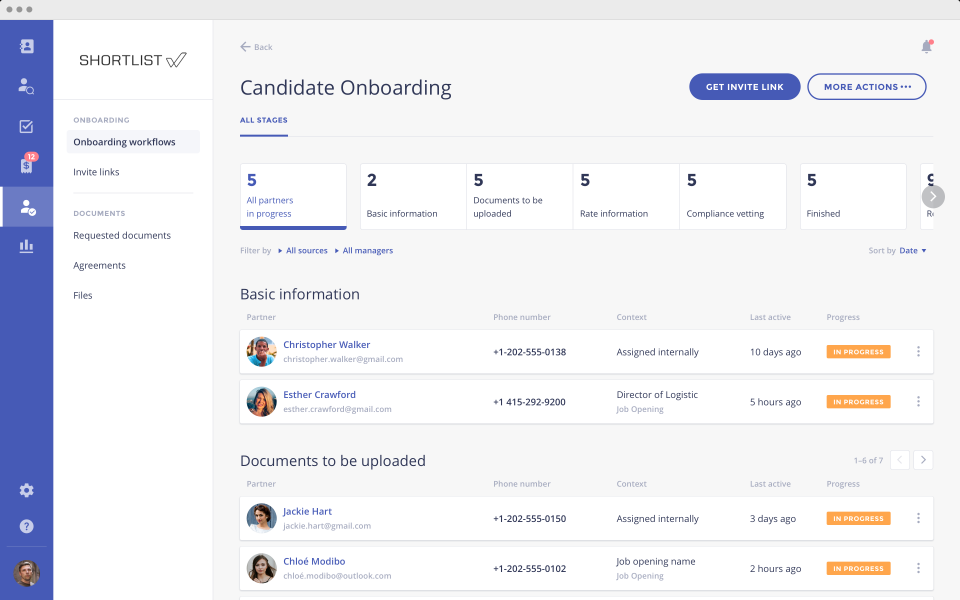Select the onboarding person-check sidebar icon

click(26, 206)
